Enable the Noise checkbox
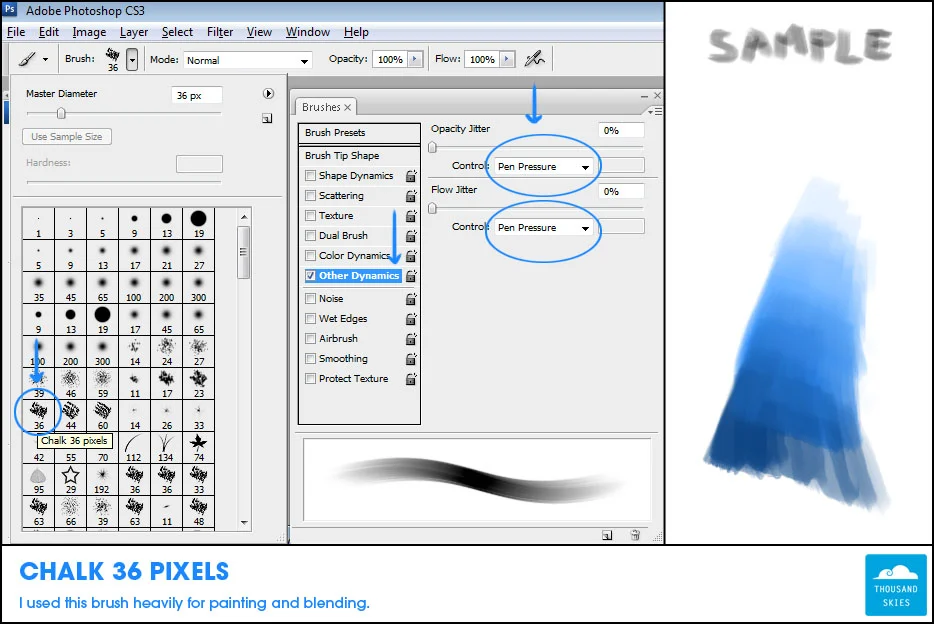The height and width of the screenshot is (624, 934). 310,298
